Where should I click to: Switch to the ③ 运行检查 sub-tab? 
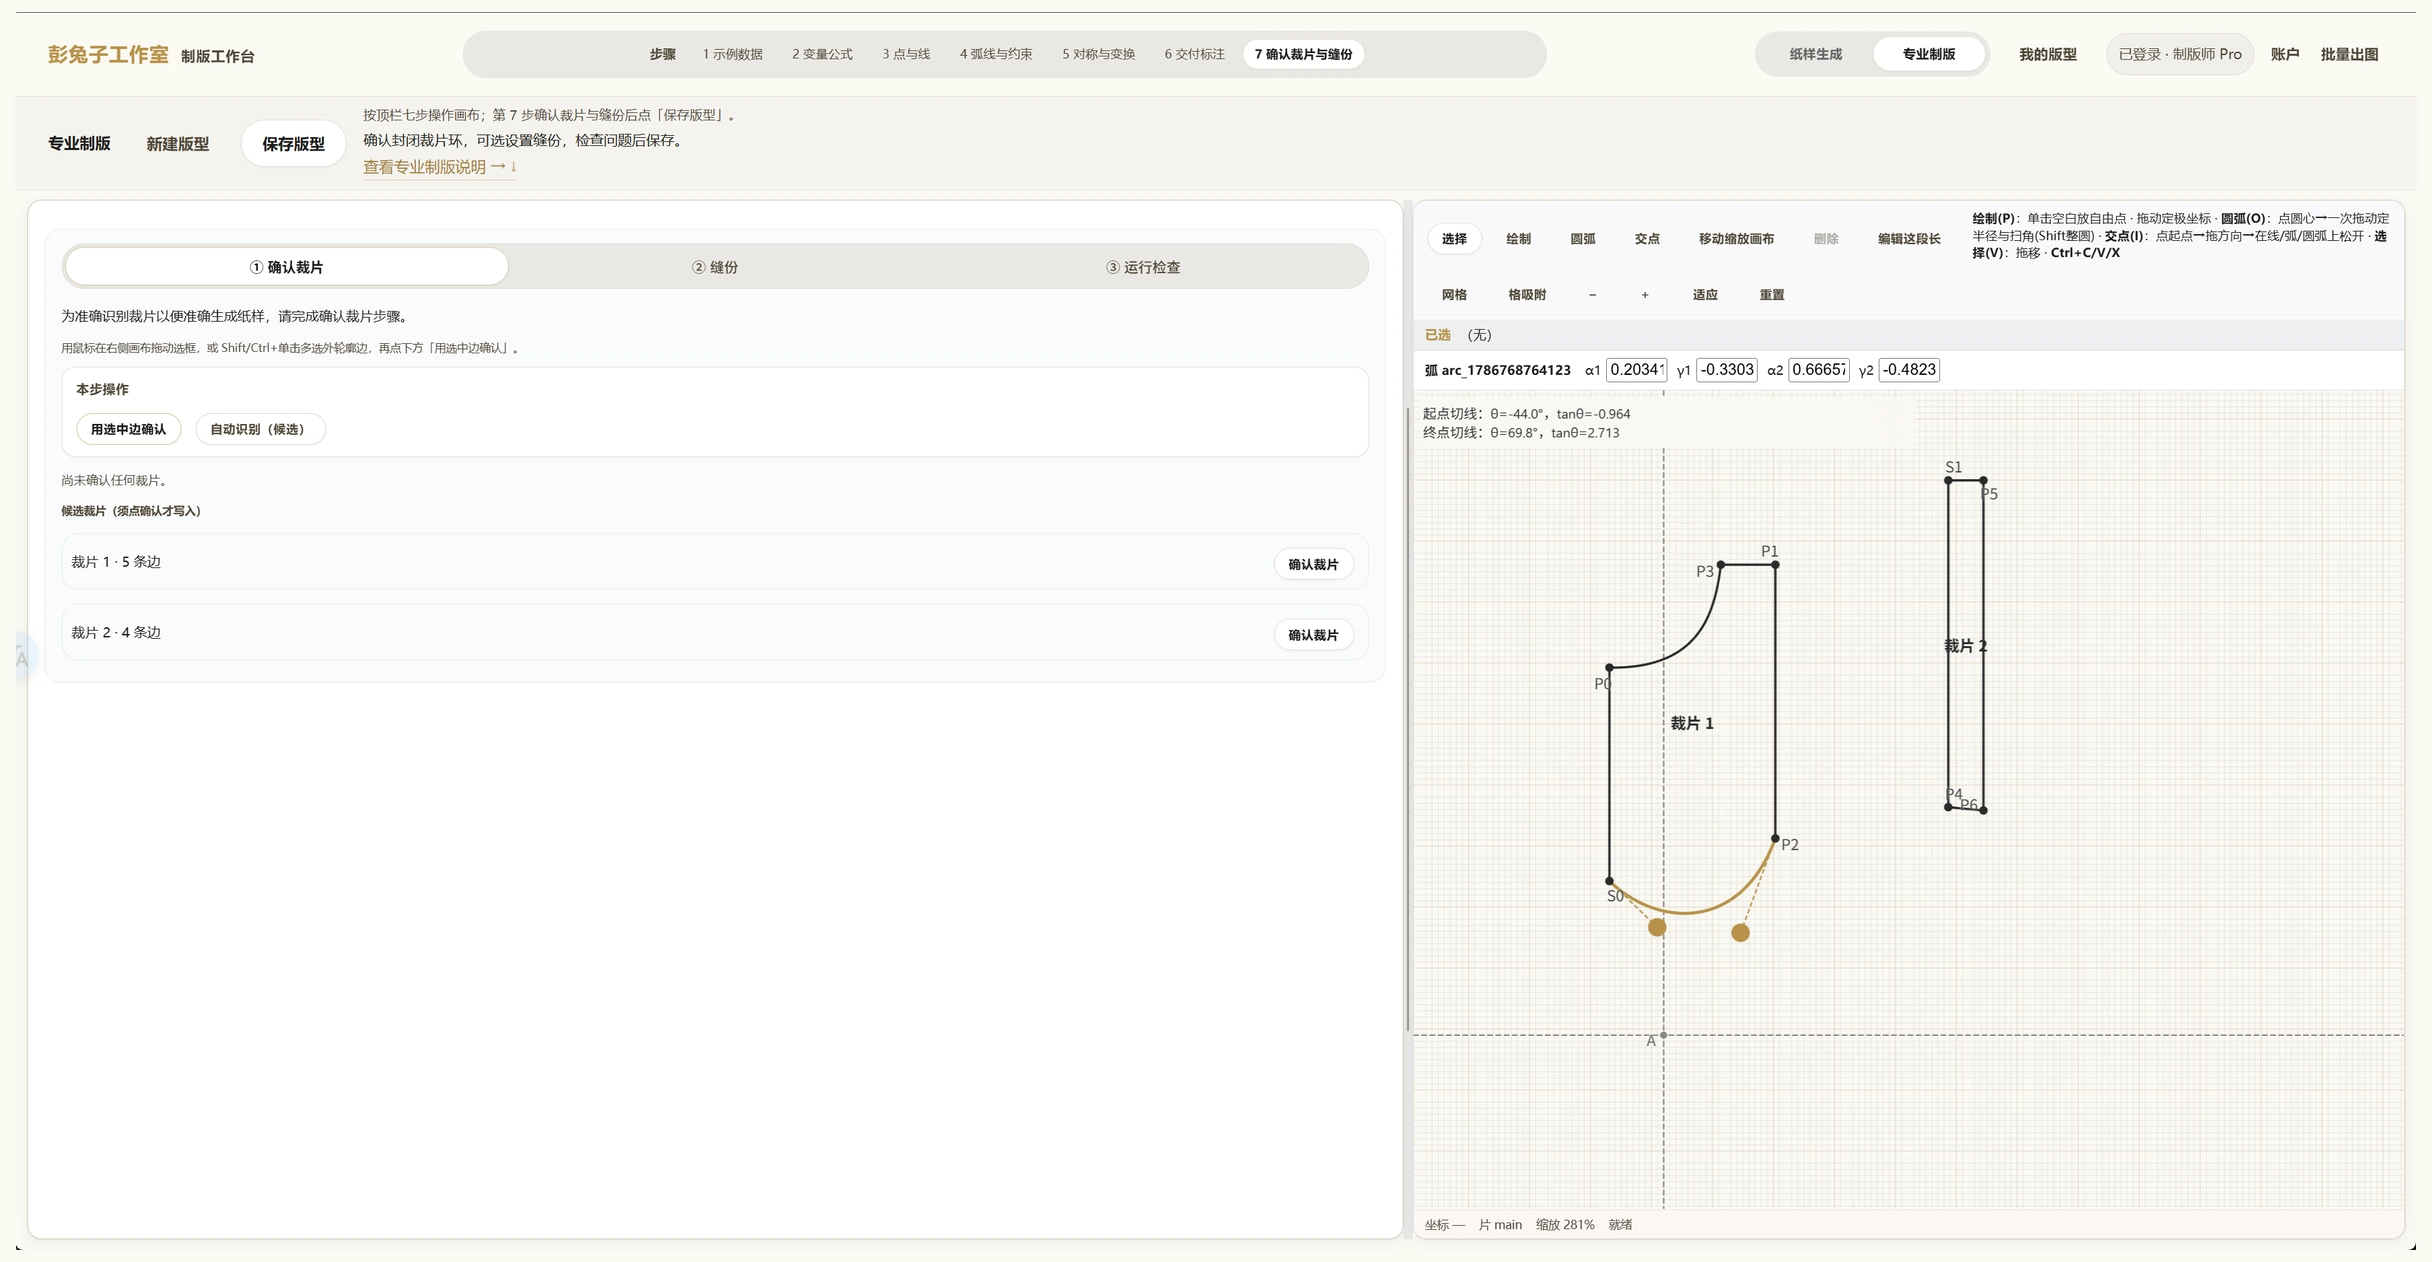point(1143,267)
